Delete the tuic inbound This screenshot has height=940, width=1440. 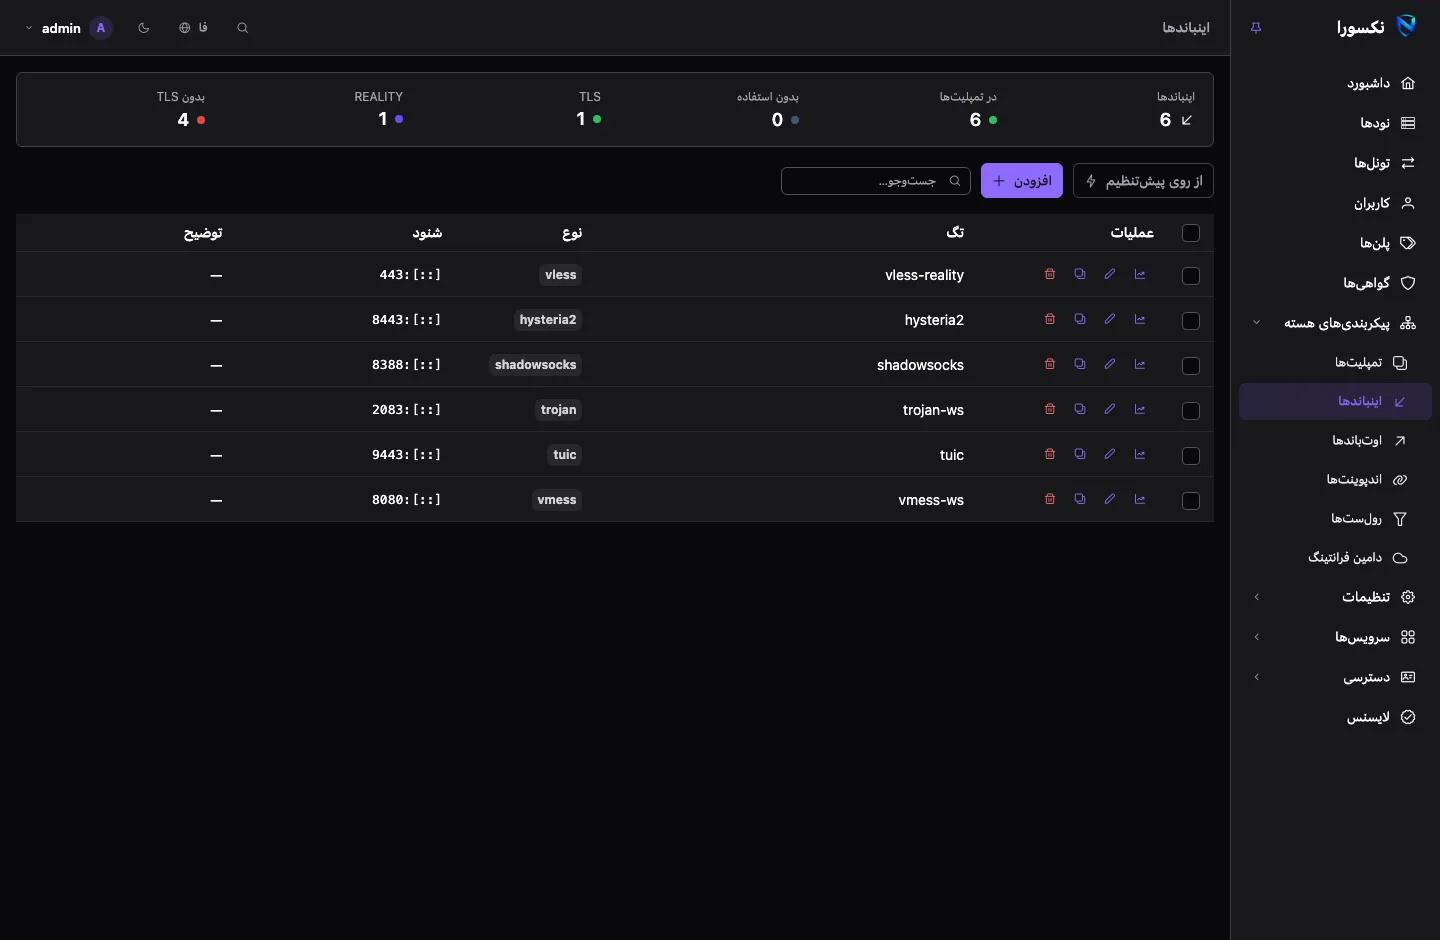click(x=1050, y=454)
